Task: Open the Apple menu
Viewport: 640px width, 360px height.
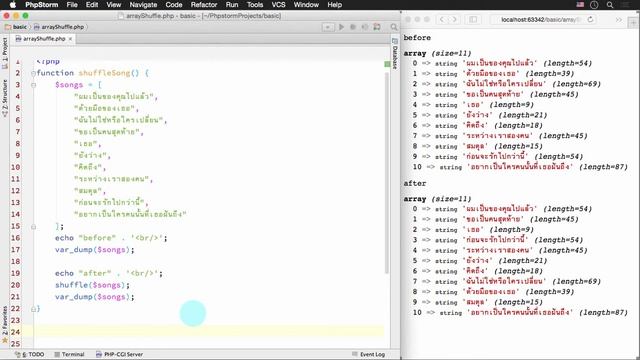Action: (13, 5)
